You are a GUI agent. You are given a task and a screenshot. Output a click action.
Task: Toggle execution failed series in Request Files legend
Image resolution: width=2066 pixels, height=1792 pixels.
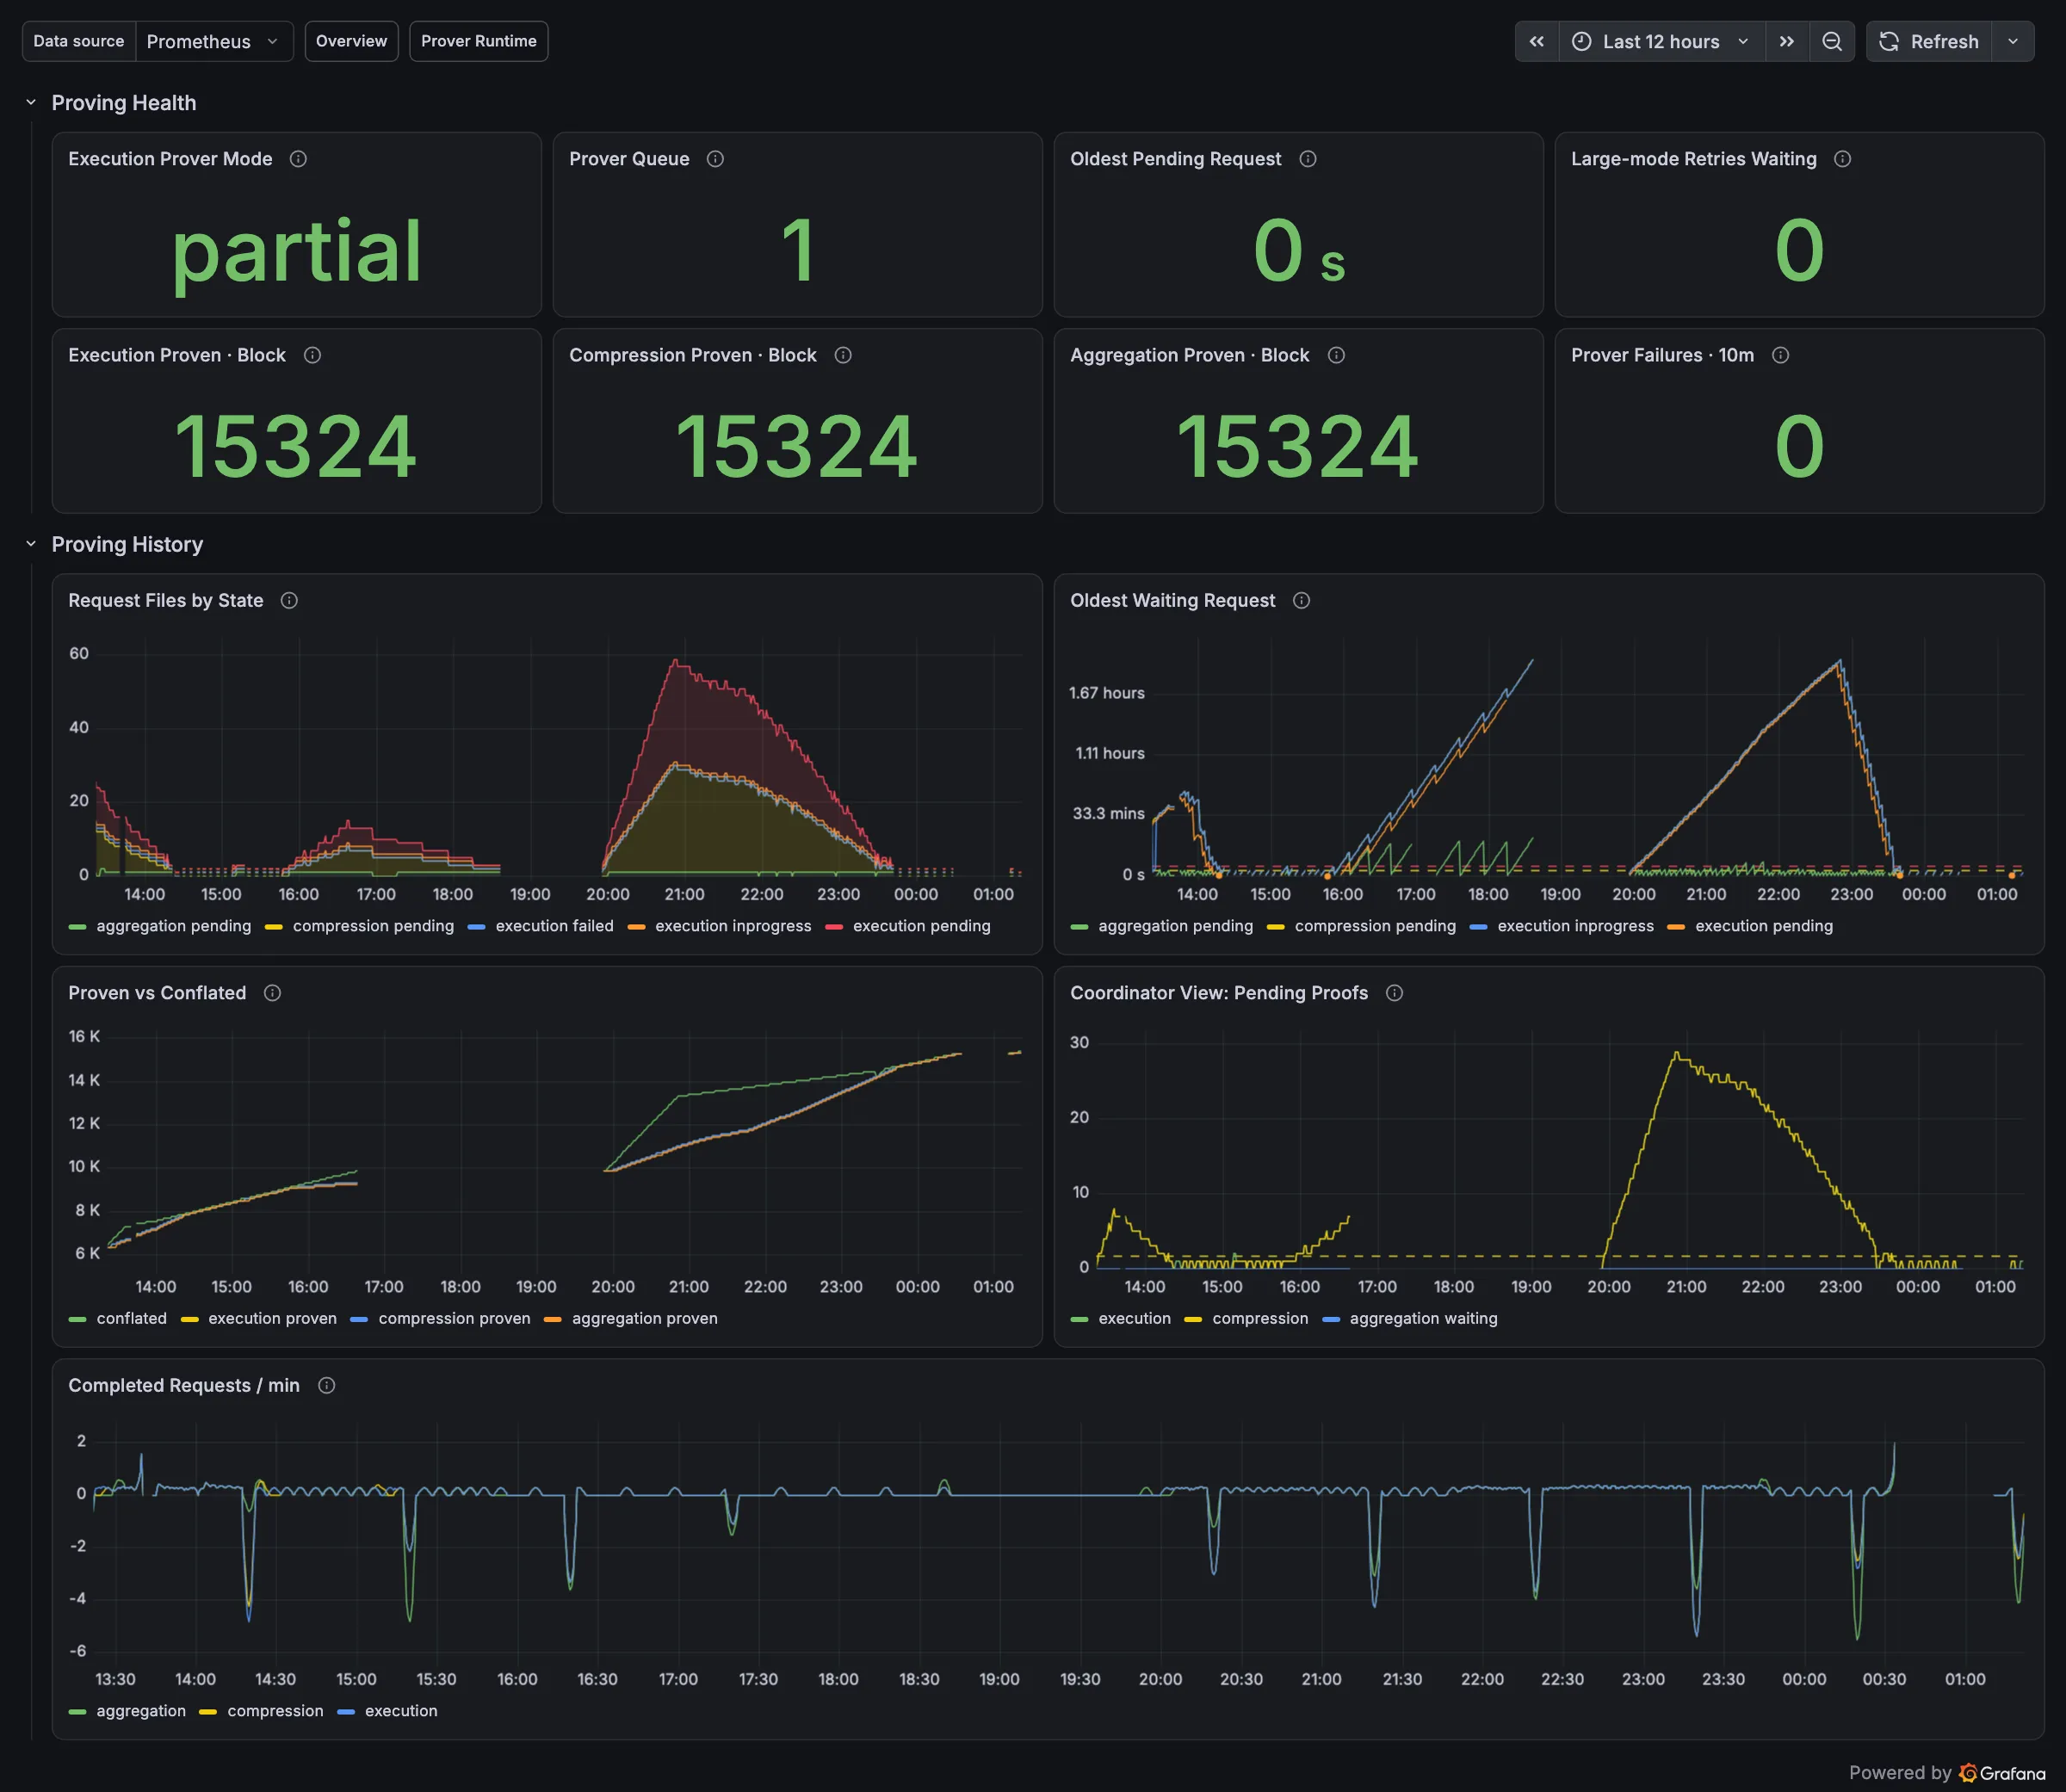[554, 926]
